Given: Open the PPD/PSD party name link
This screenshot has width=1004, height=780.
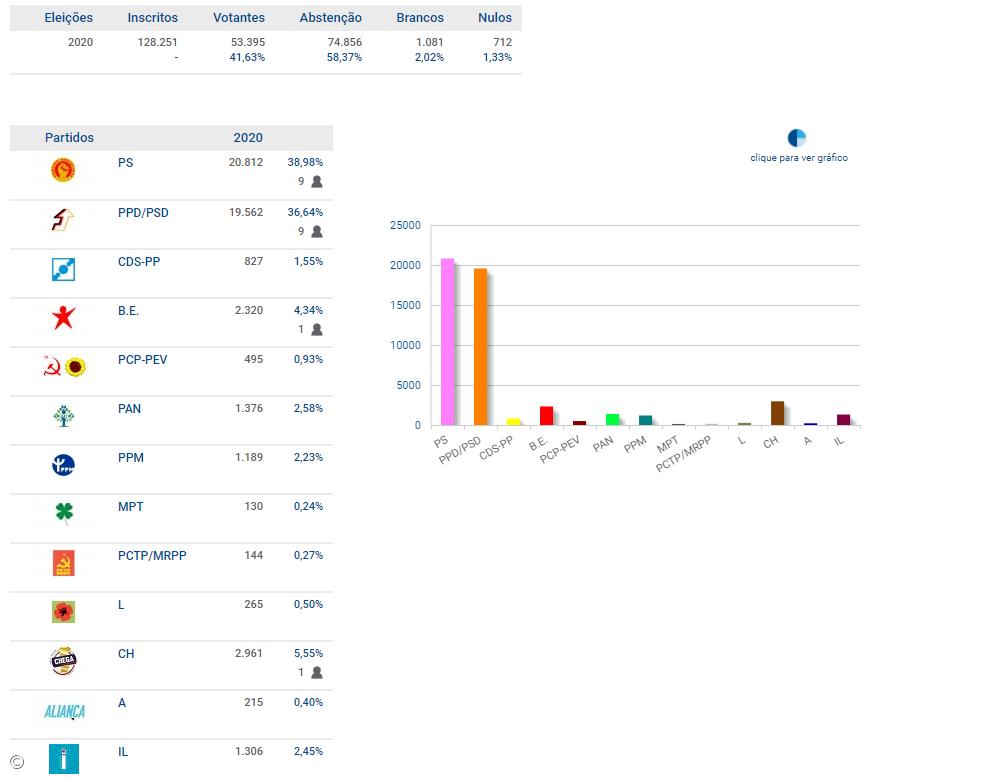Looking at the screenshot, I should point(143,212).
